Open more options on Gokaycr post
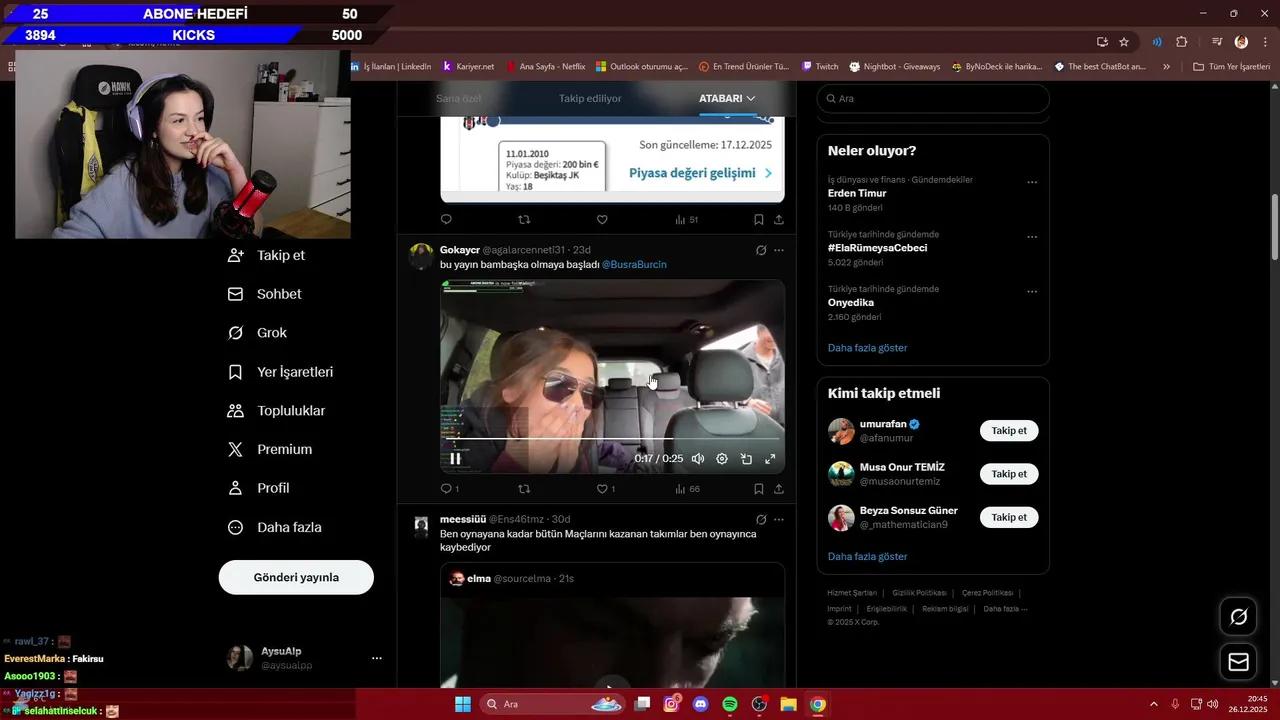 tap(779, 250)
